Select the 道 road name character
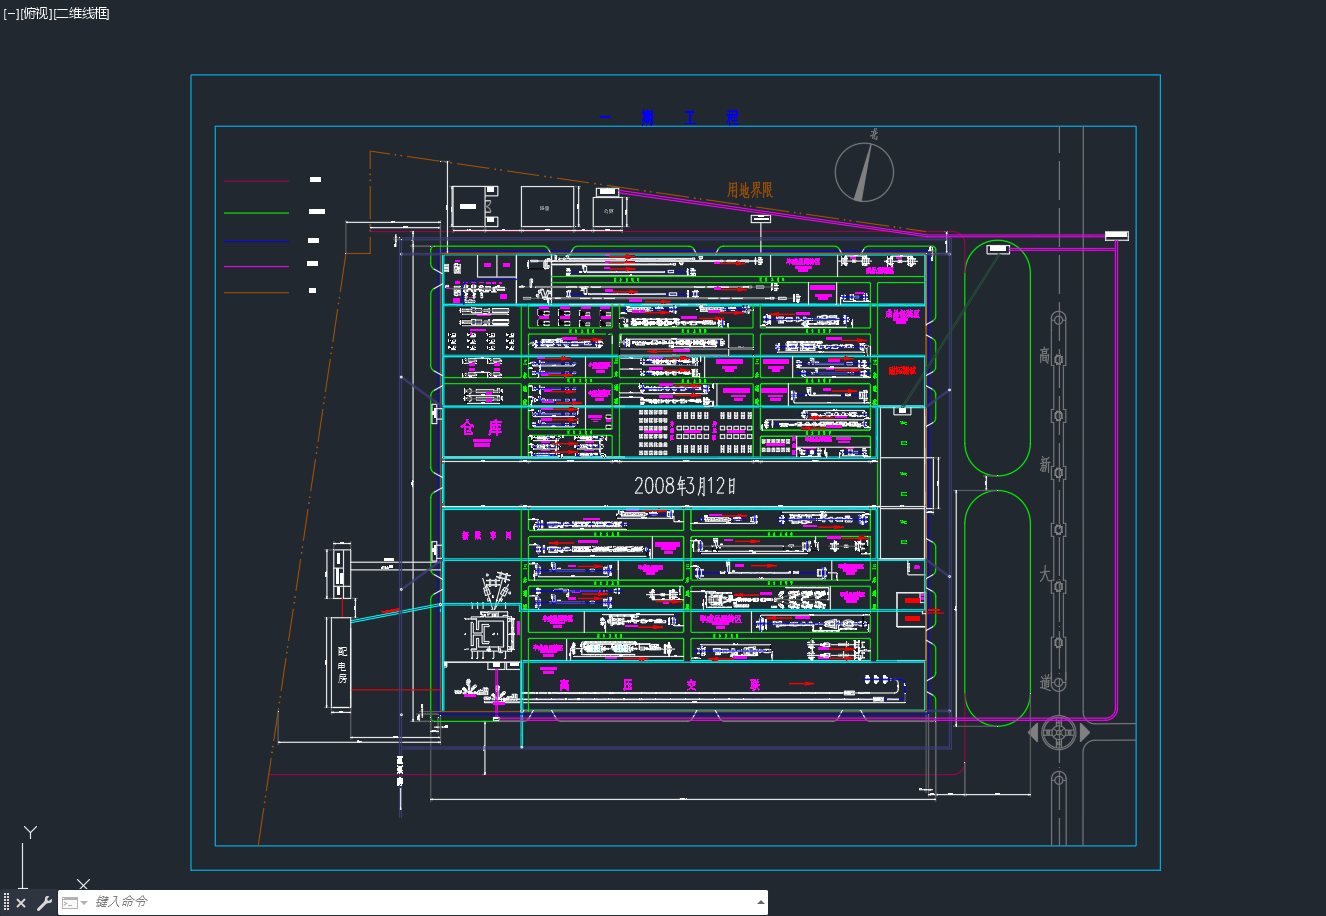This screenshot has height=916, width=1326. click(1045, 683)
